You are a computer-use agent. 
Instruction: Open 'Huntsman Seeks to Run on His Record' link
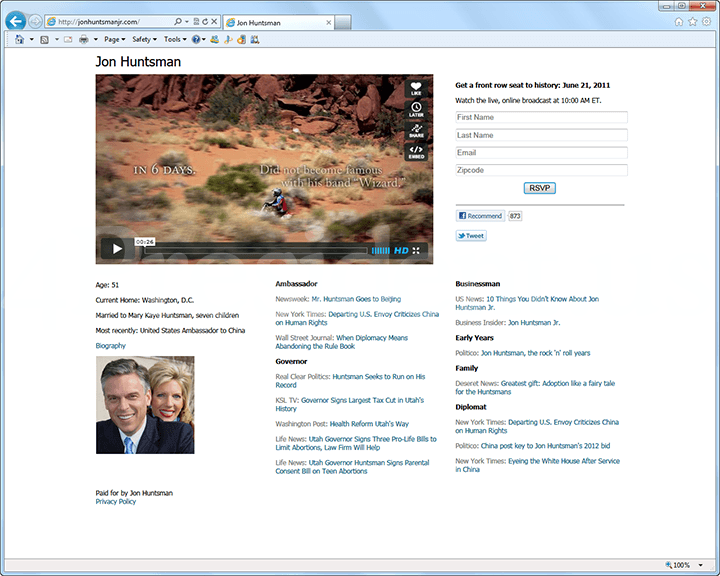350,381
